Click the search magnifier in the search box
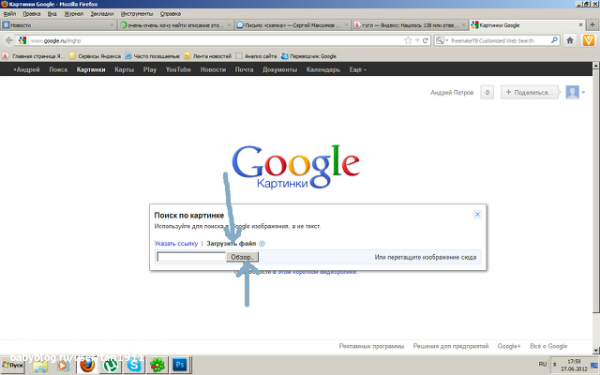This screenshot has width=600, height=375. tap(554, 40)
